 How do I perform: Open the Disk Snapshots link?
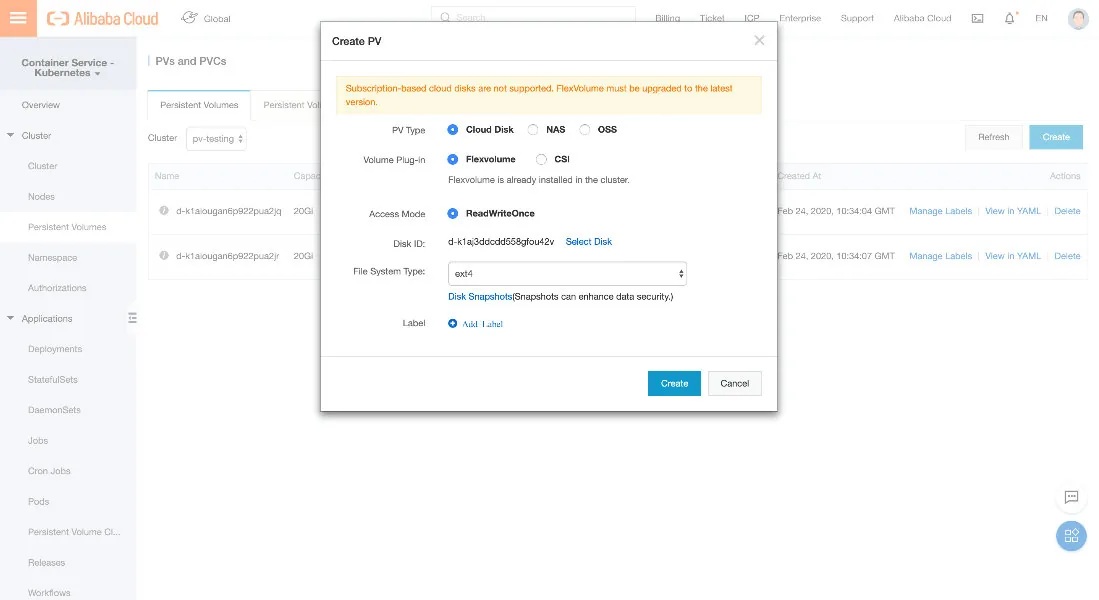480,296
